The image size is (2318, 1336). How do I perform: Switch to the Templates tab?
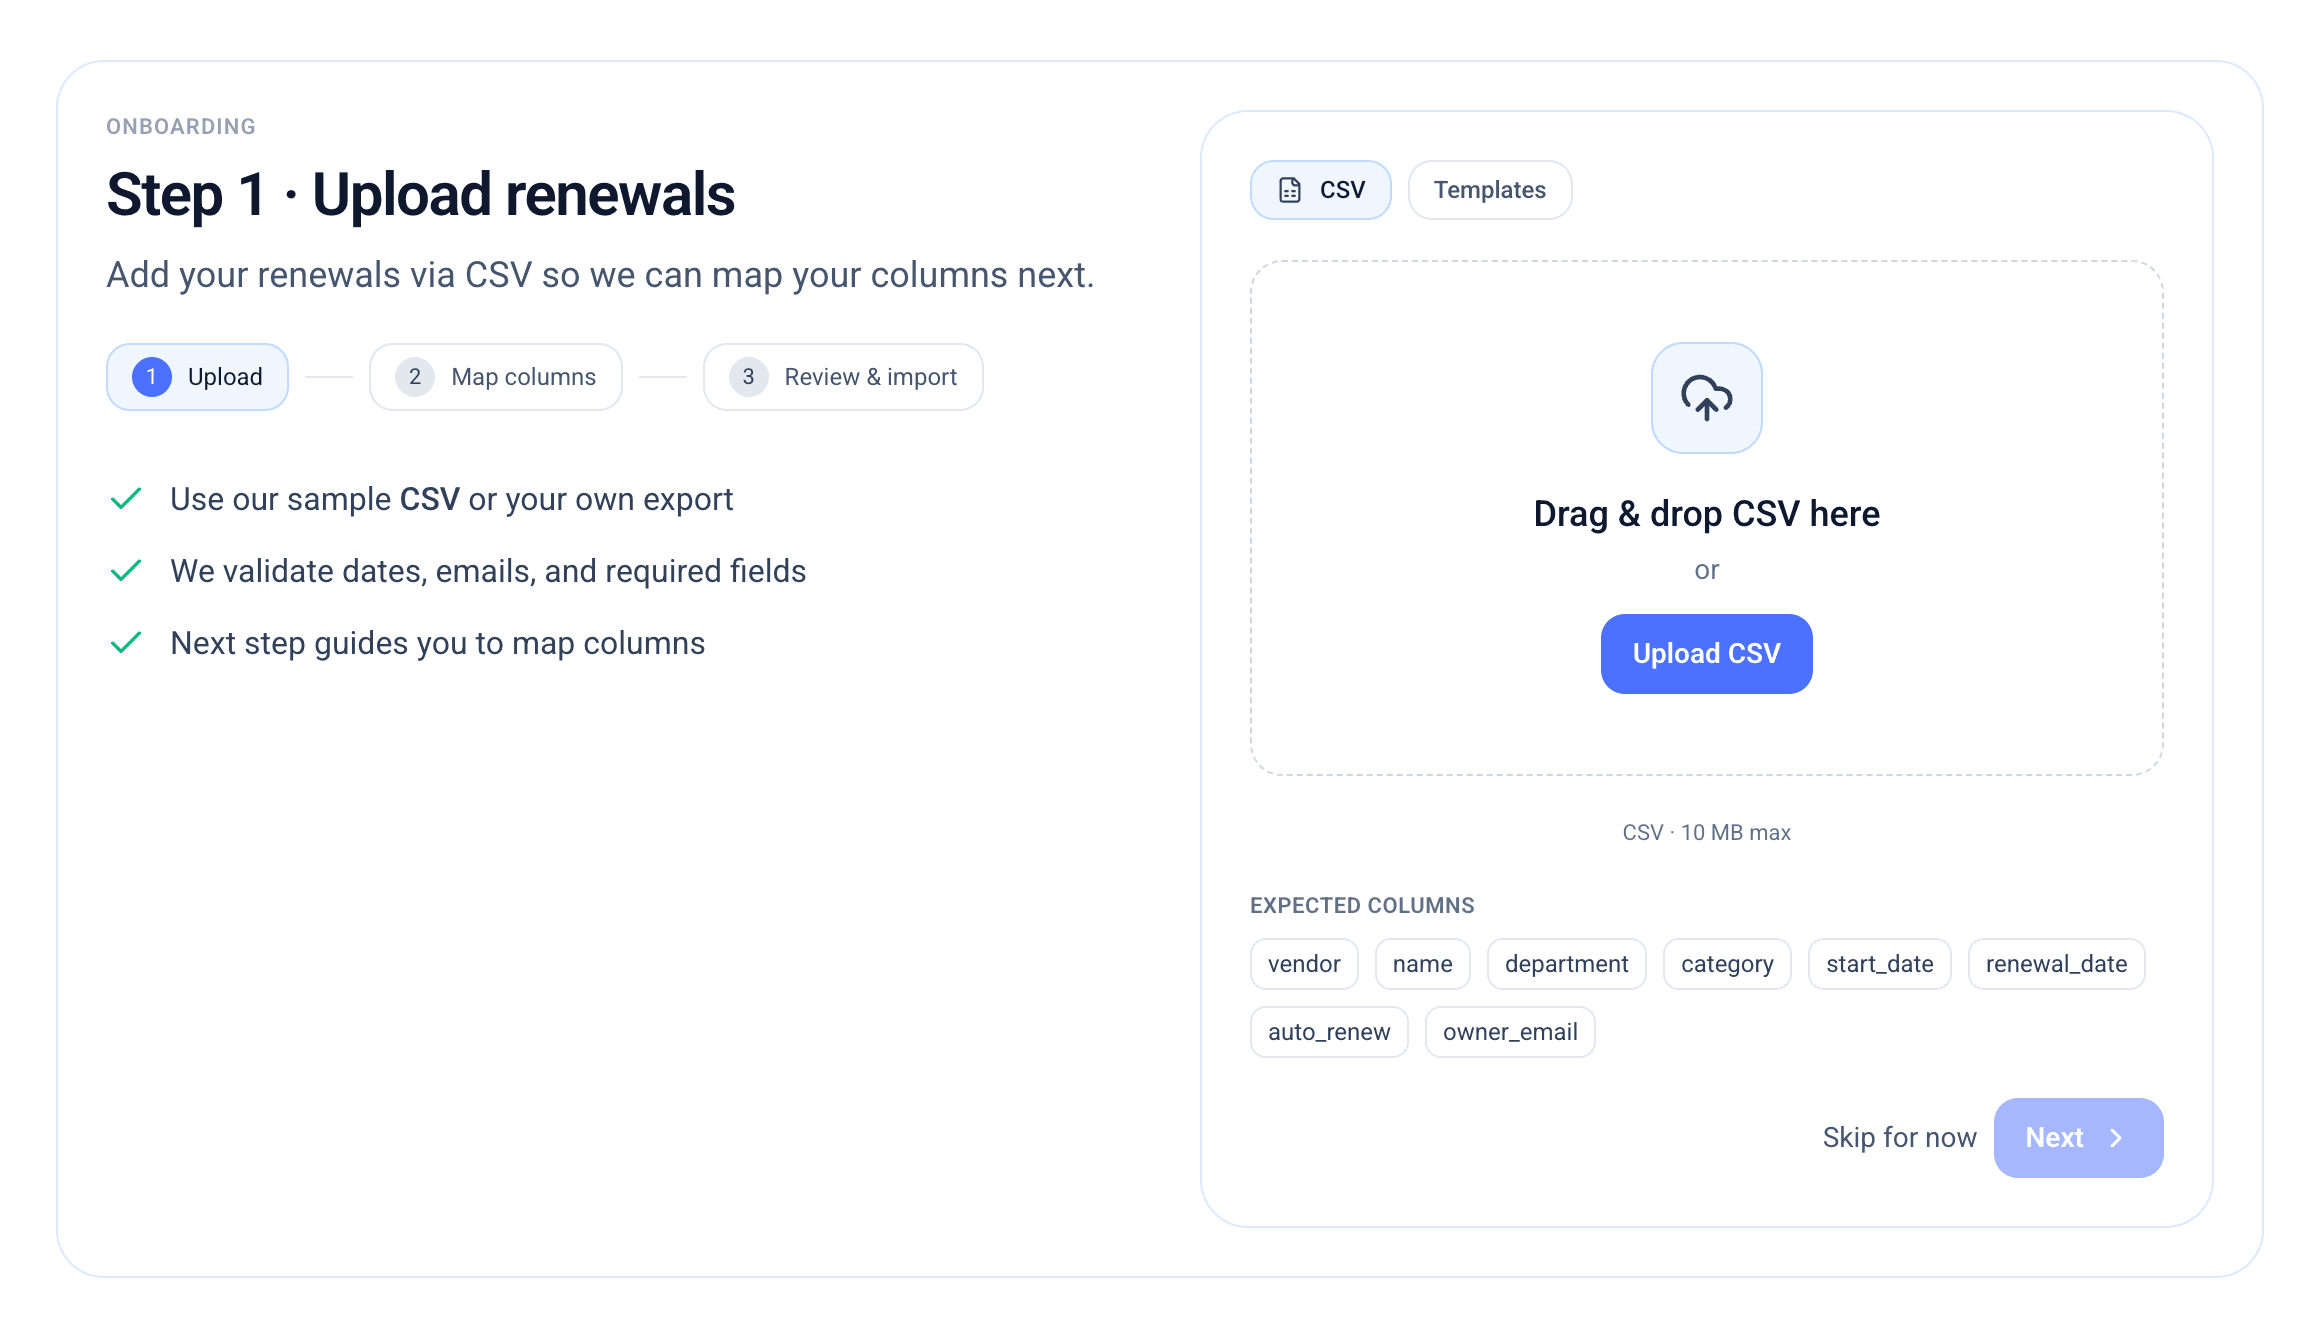[x=1489, y=190]
